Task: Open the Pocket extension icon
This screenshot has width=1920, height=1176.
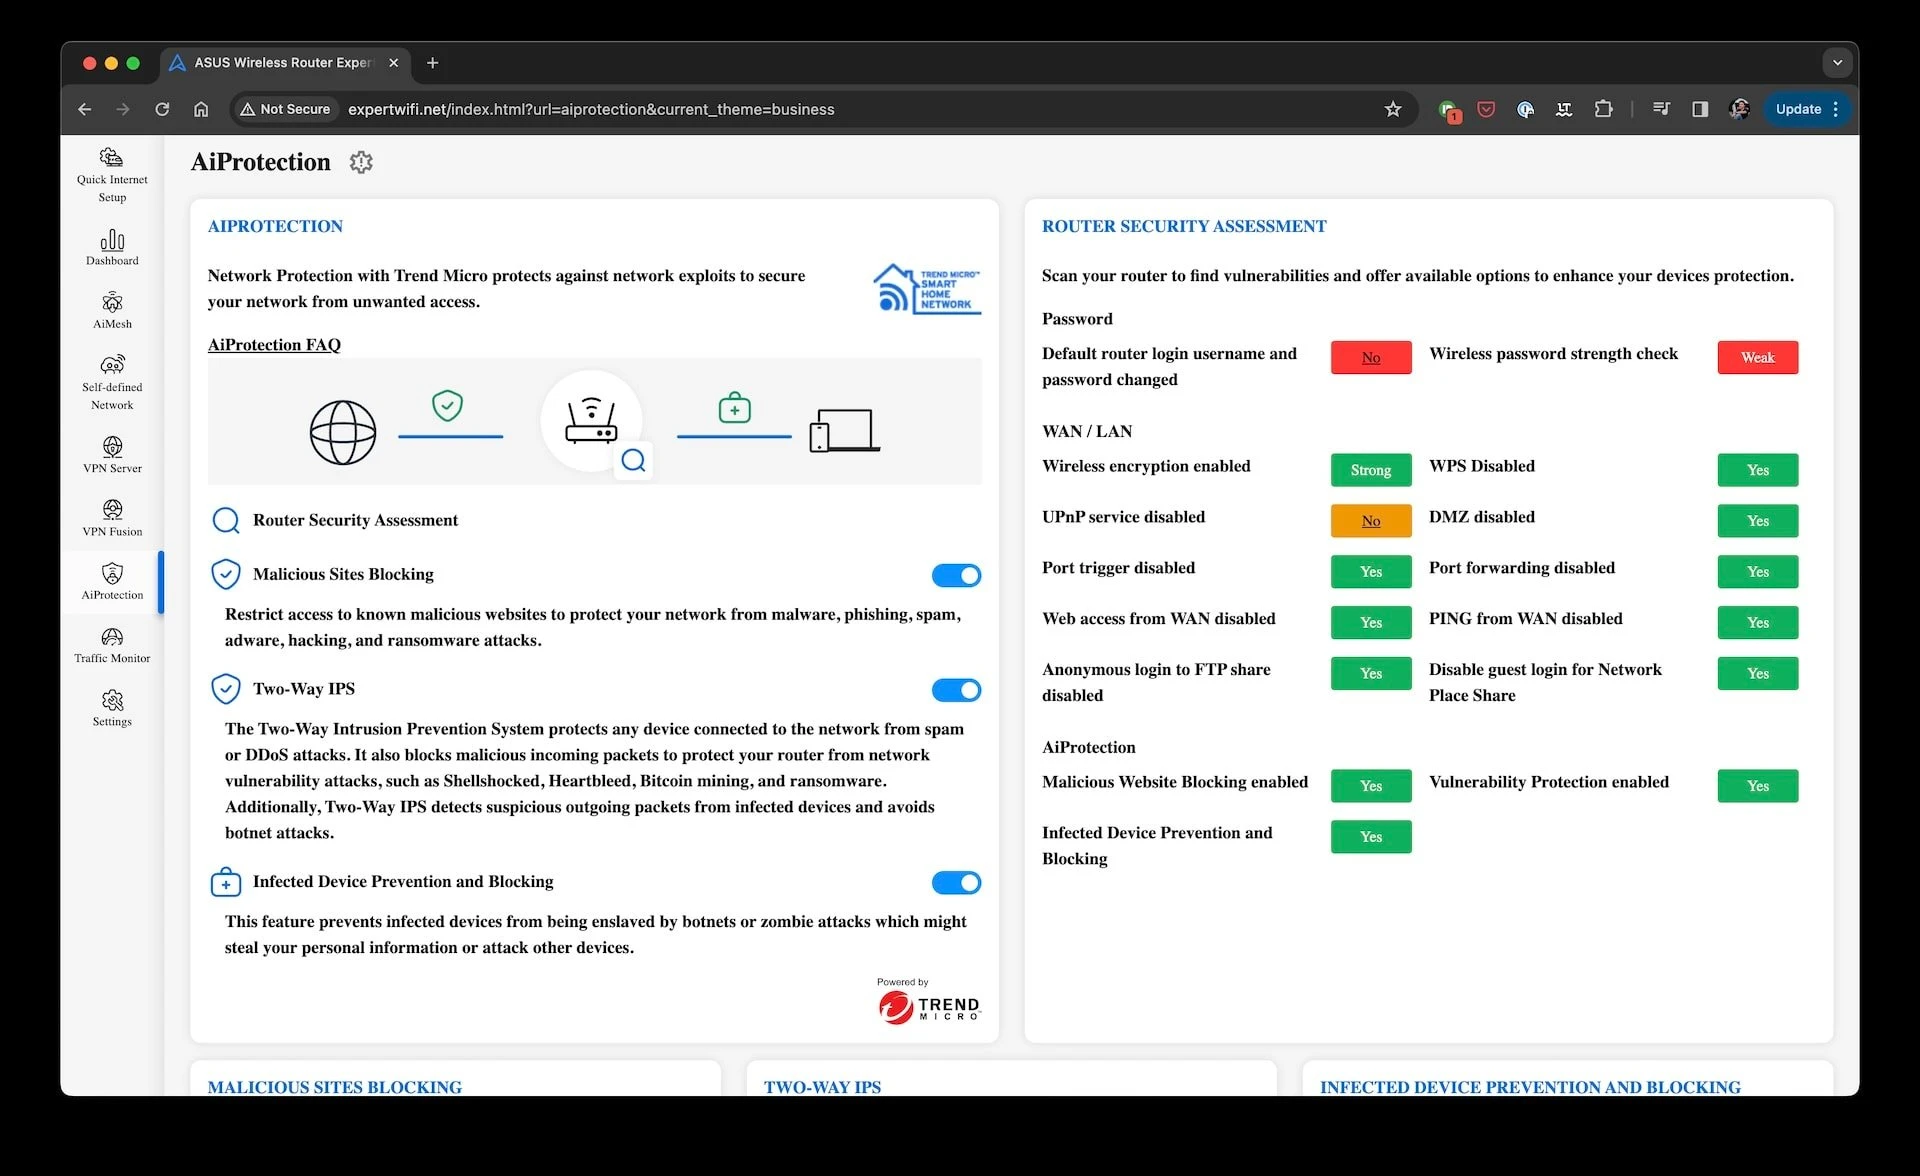Action: pos(1486,109)
